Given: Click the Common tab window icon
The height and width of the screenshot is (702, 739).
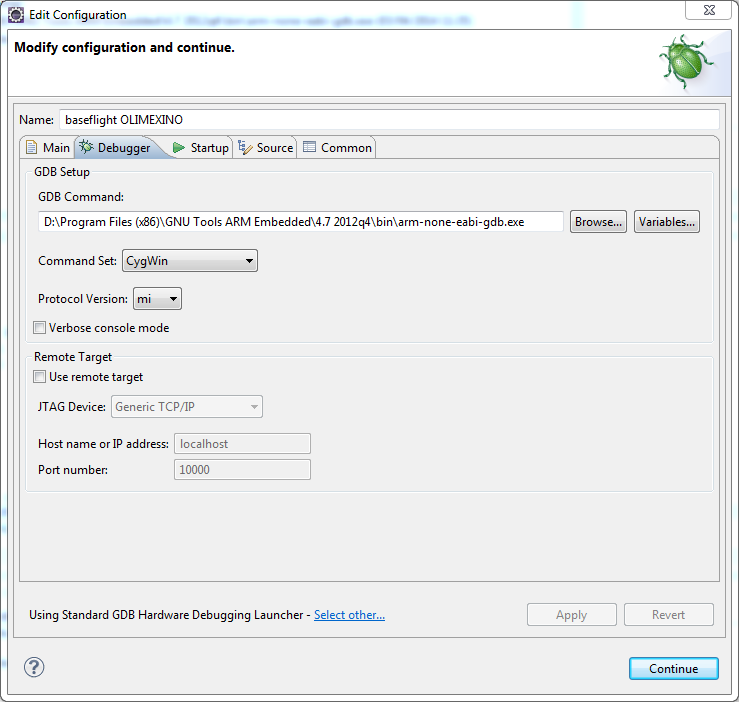Looking at the screenshot, I should click(310, 148).
